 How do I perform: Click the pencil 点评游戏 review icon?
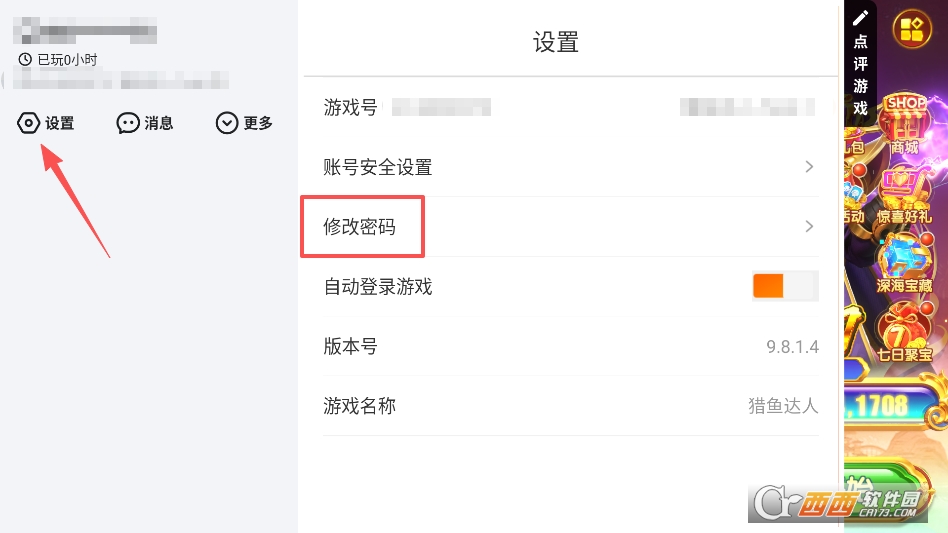coord(860,18)
